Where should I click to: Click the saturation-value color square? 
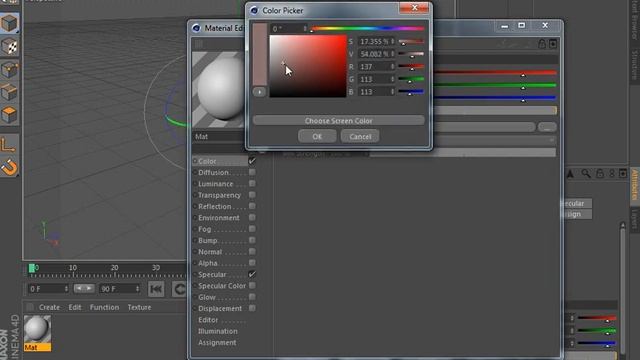point(308,66)
